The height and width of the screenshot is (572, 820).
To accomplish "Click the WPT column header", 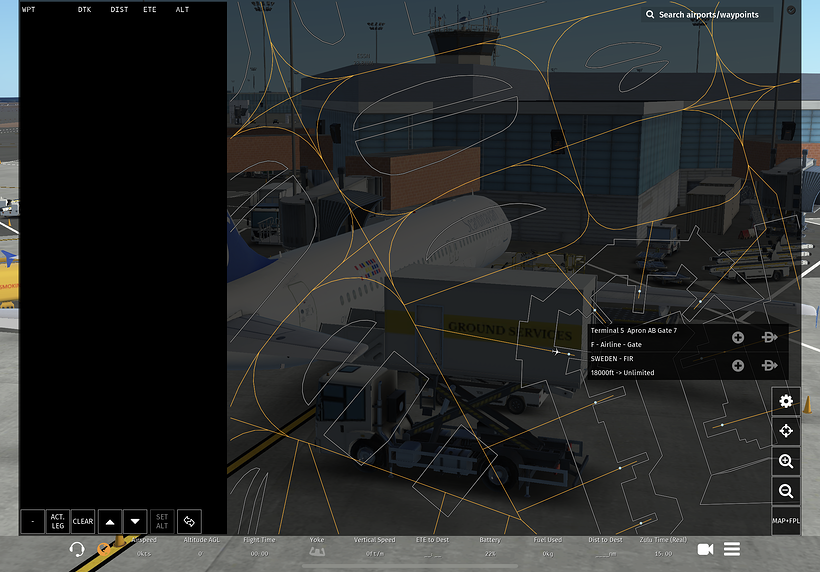I will (x=29, y=9).
